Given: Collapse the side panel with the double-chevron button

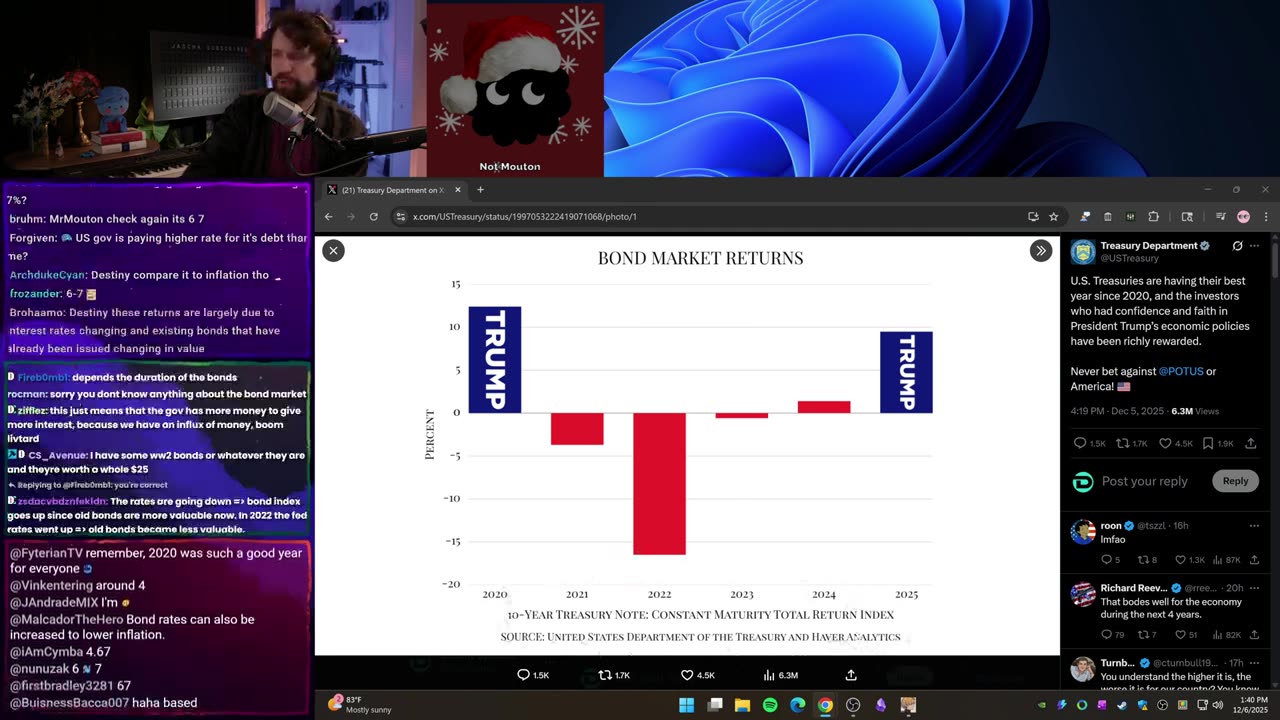Looking at the screenshot, I should (1040, 251).
